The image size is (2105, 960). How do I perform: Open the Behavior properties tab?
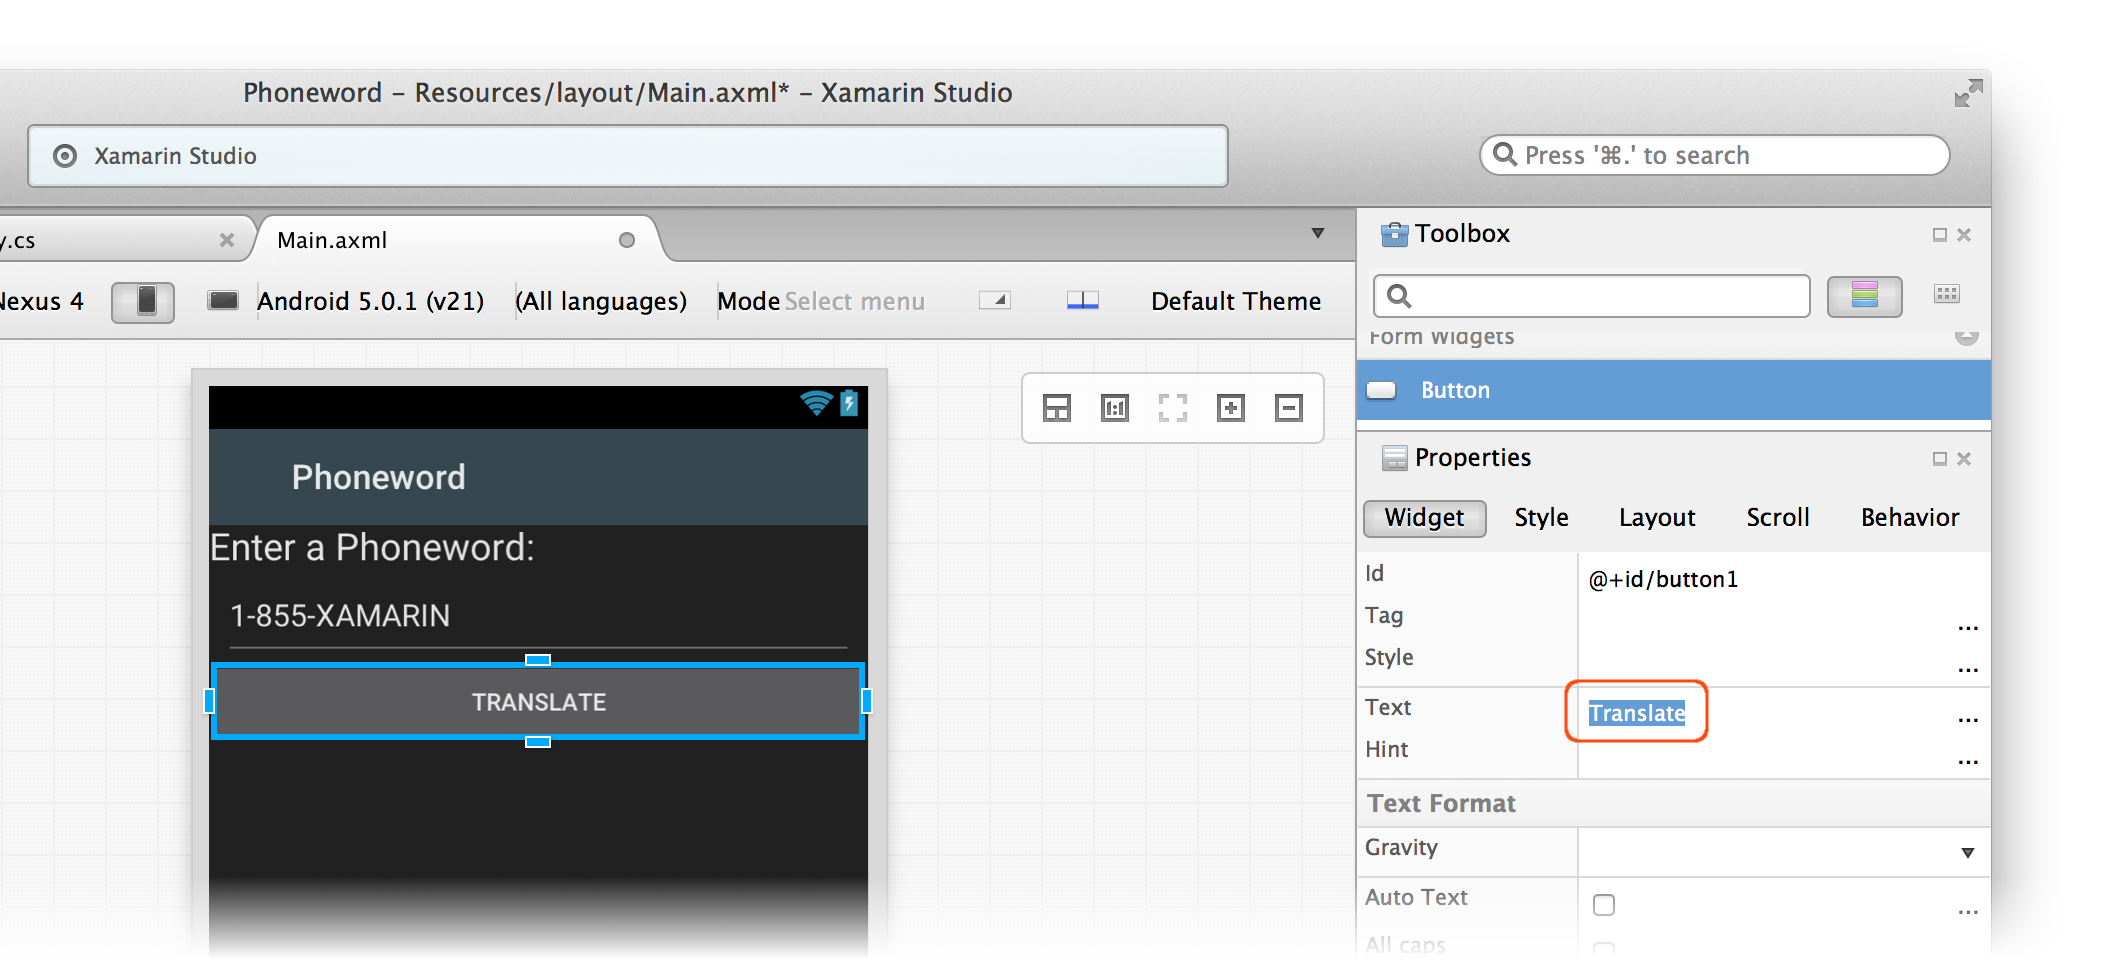point(1909,518)
